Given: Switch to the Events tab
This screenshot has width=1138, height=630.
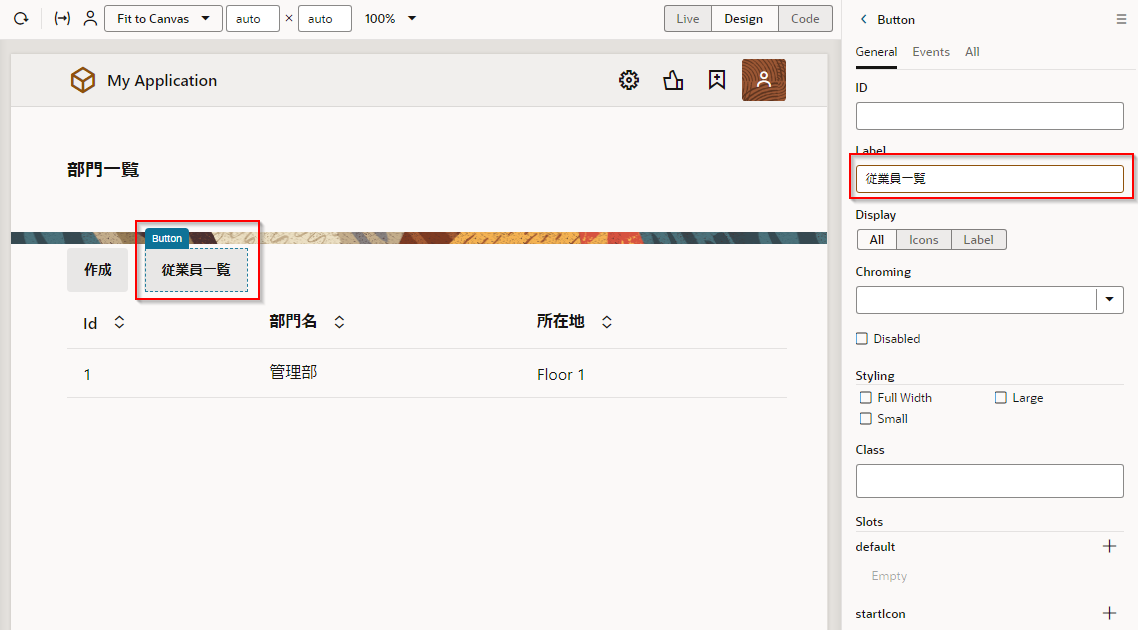Looking at the screenshot, I should (x=930, y=52).
